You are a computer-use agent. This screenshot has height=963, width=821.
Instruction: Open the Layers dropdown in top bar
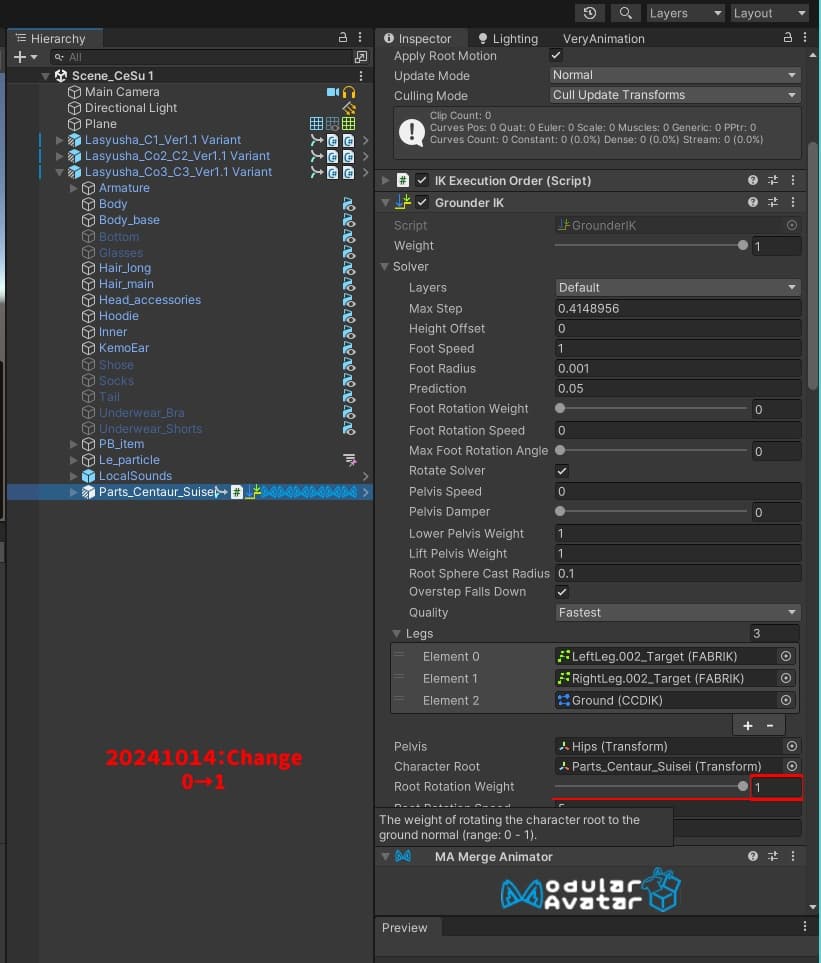pos(686,13)
